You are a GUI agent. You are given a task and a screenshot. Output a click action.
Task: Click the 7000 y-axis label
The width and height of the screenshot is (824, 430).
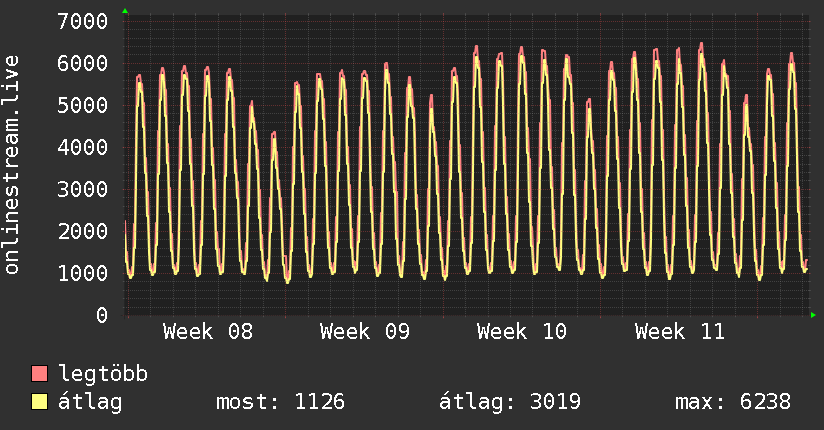click(83, 21)
